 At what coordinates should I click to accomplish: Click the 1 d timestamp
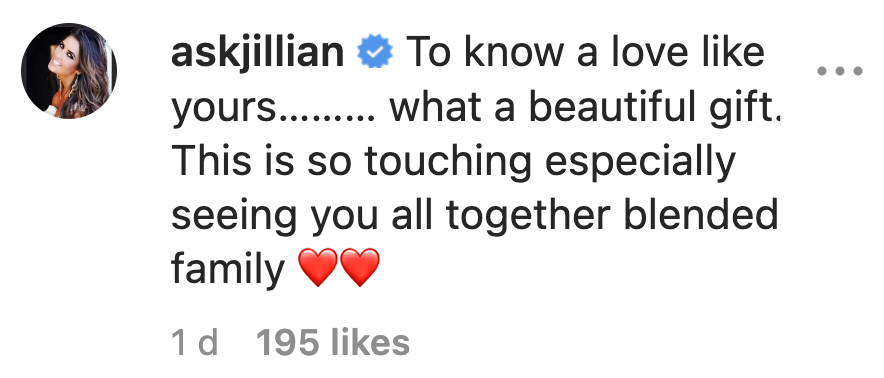pyautogui.click(x=194, y=342)
